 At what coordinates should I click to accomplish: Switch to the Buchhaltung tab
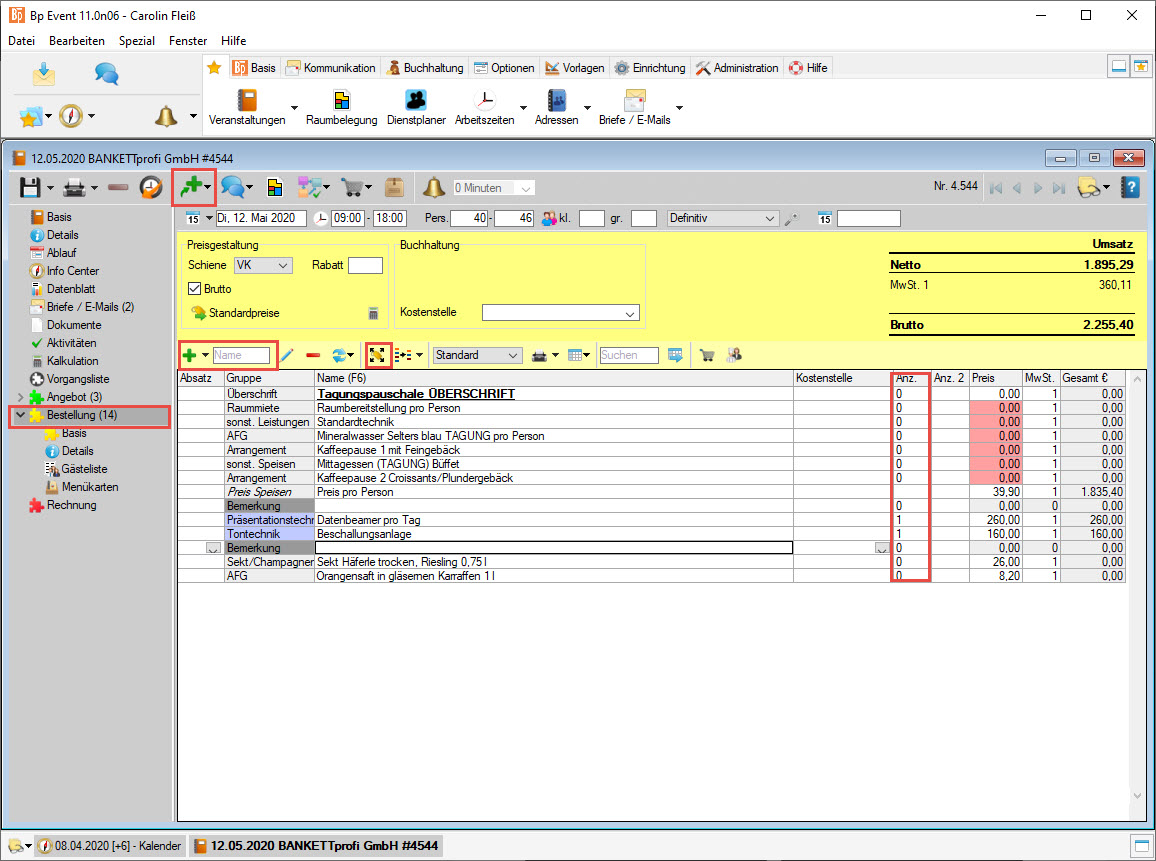pos(425,68)
